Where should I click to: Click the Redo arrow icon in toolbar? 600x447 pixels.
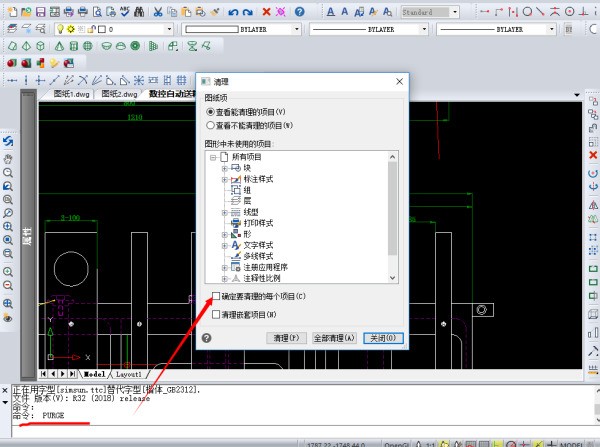click(246, 12)
